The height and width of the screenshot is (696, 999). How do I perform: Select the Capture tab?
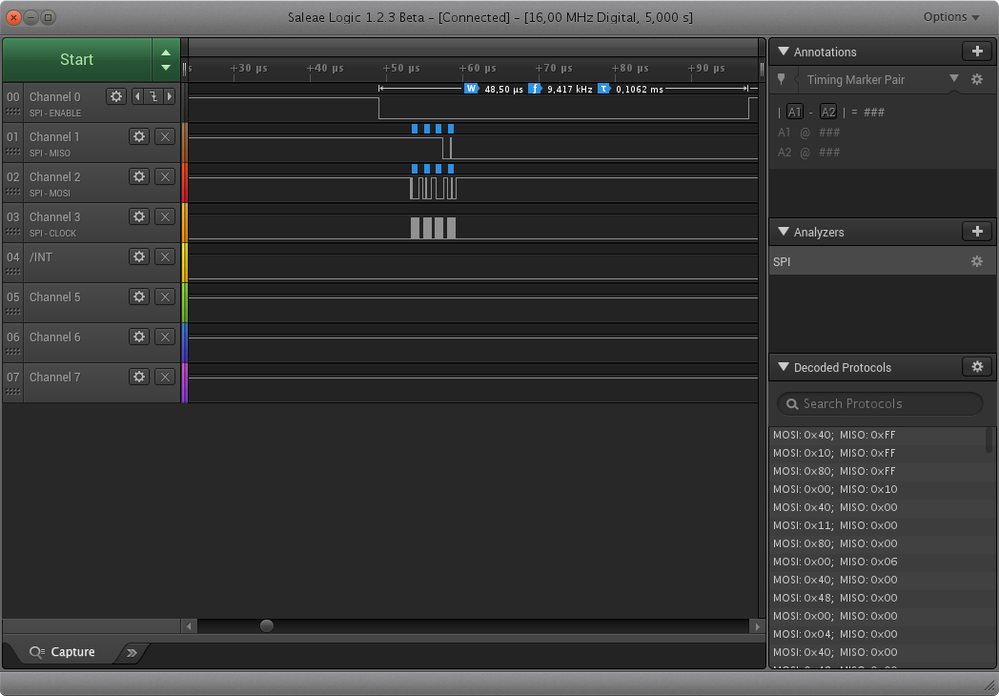click(62, 652)
